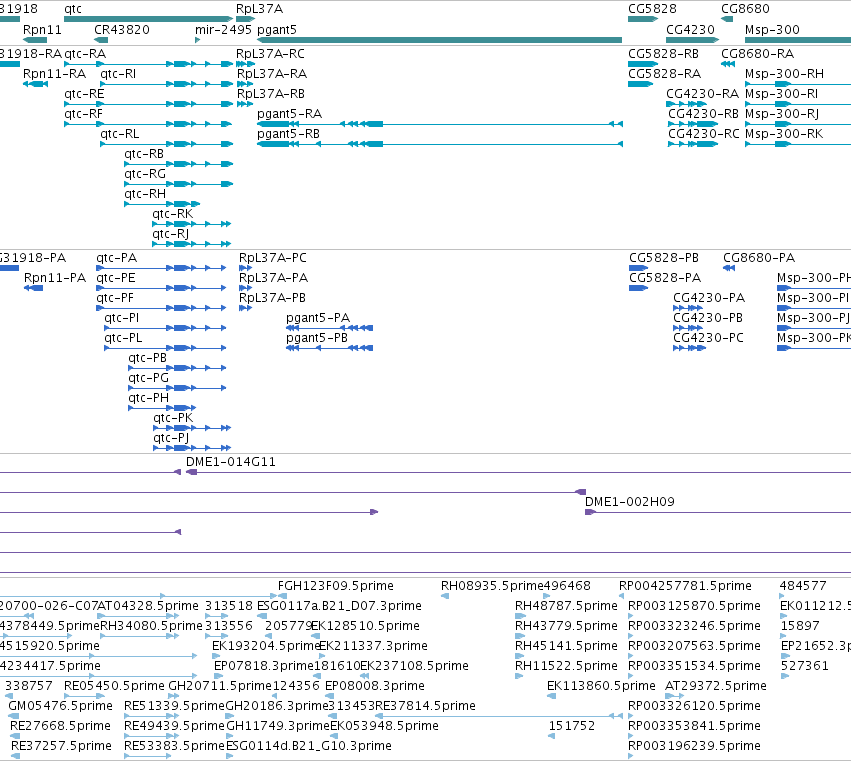851x761 pixels.
Task: Click transcript RpL37A-RB label
Action: (x=270, y=94)
